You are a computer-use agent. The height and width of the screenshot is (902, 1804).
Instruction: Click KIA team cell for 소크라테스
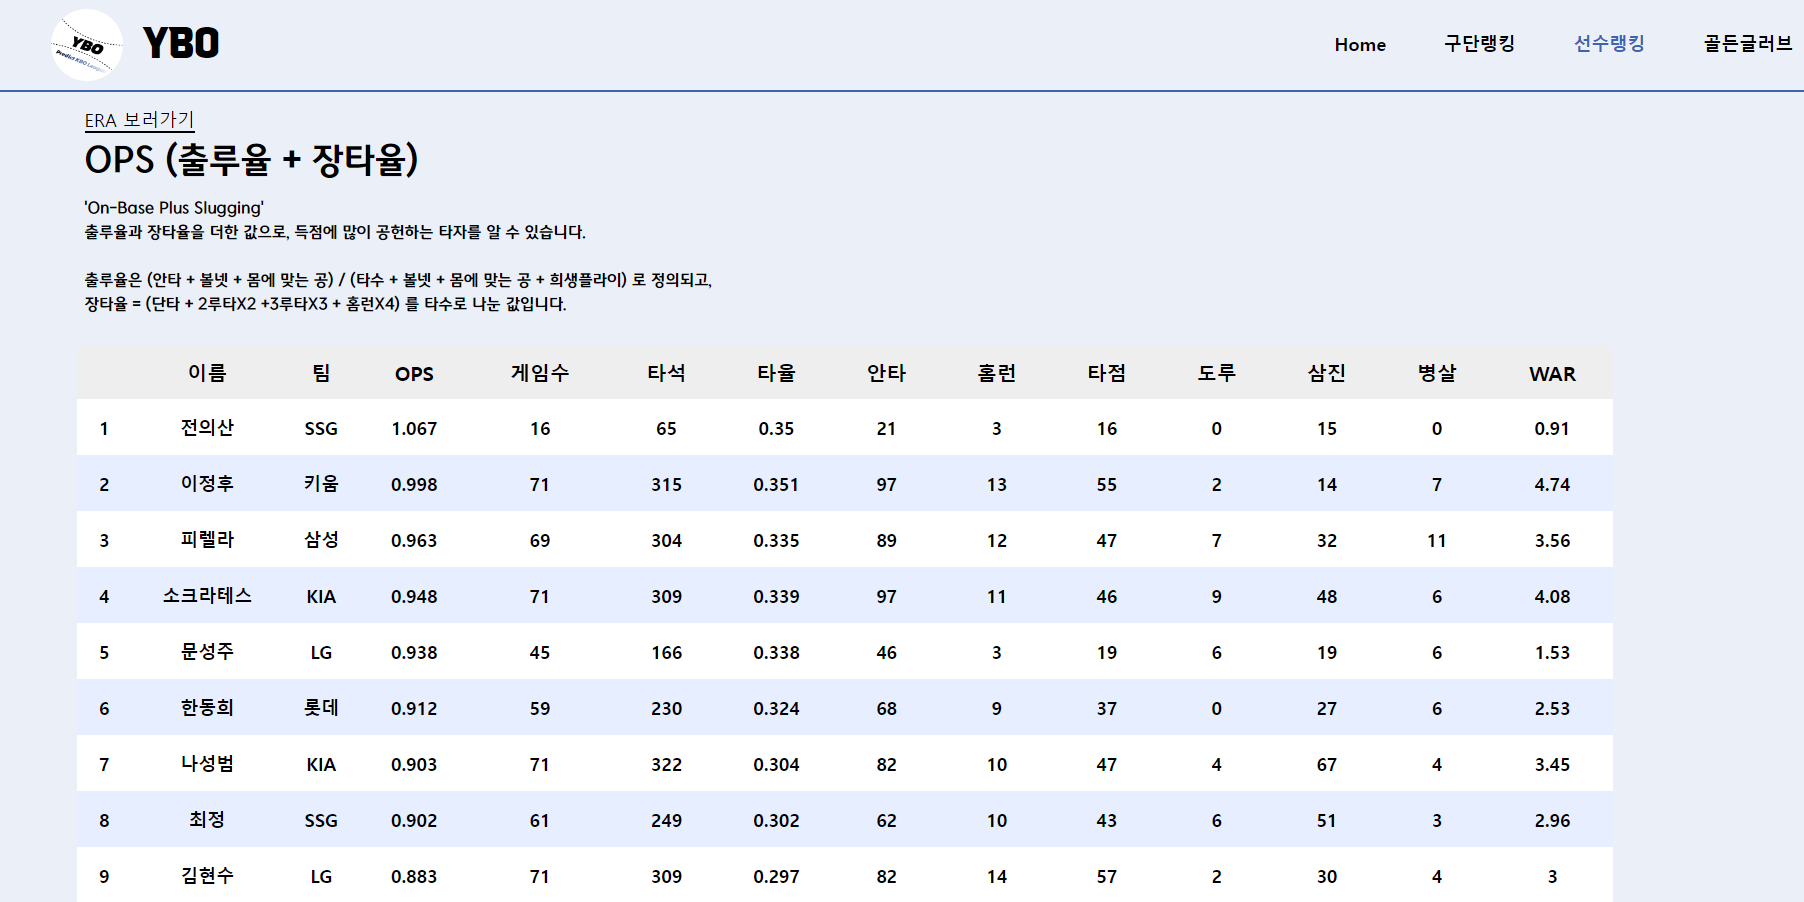(x=321, y=597)
